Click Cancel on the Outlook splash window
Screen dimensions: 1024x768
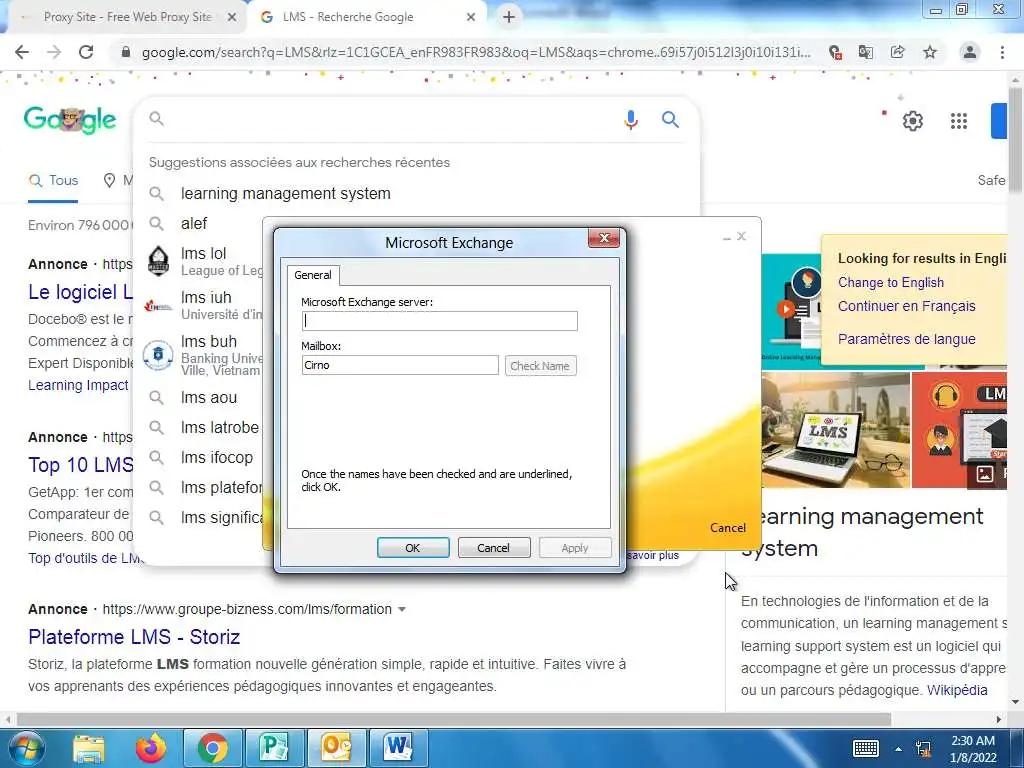(x=728, y=528)
